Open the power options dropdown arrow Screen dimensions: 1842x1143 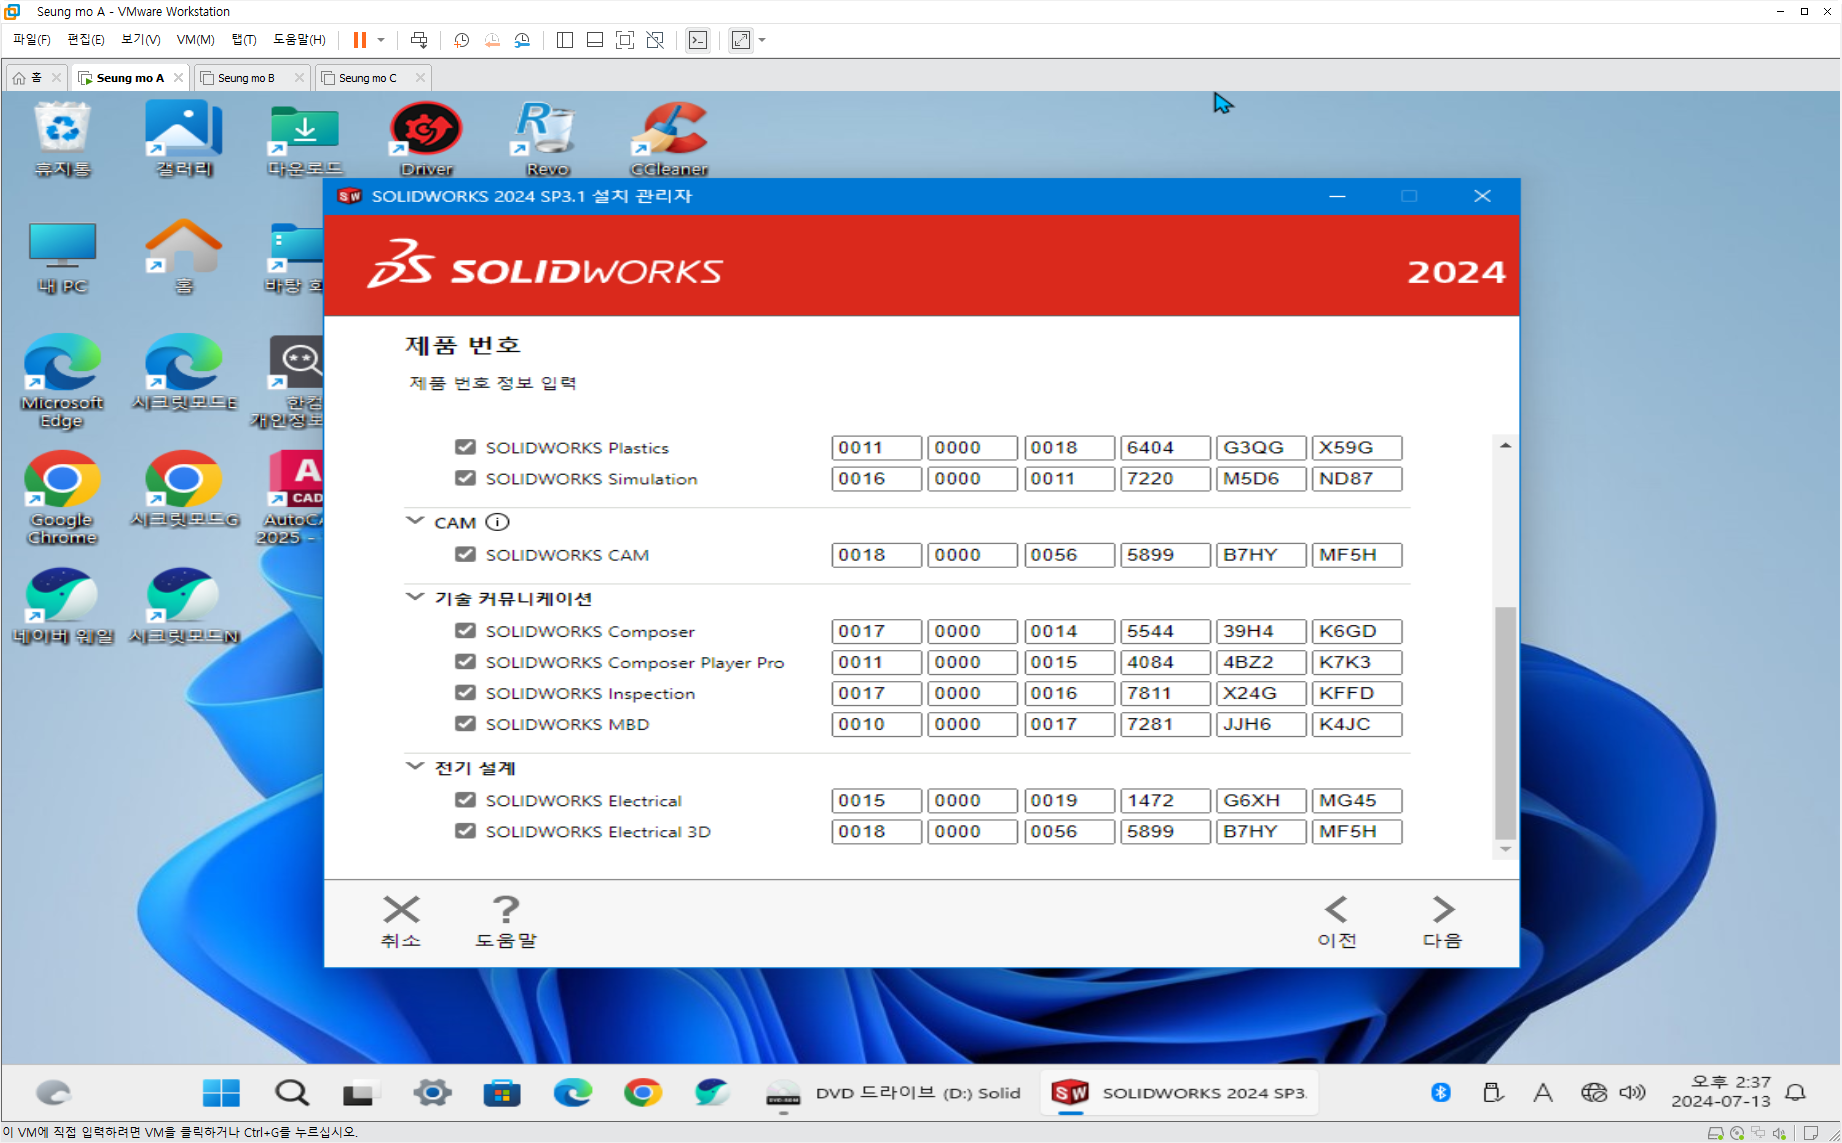(x=381, y=40)
